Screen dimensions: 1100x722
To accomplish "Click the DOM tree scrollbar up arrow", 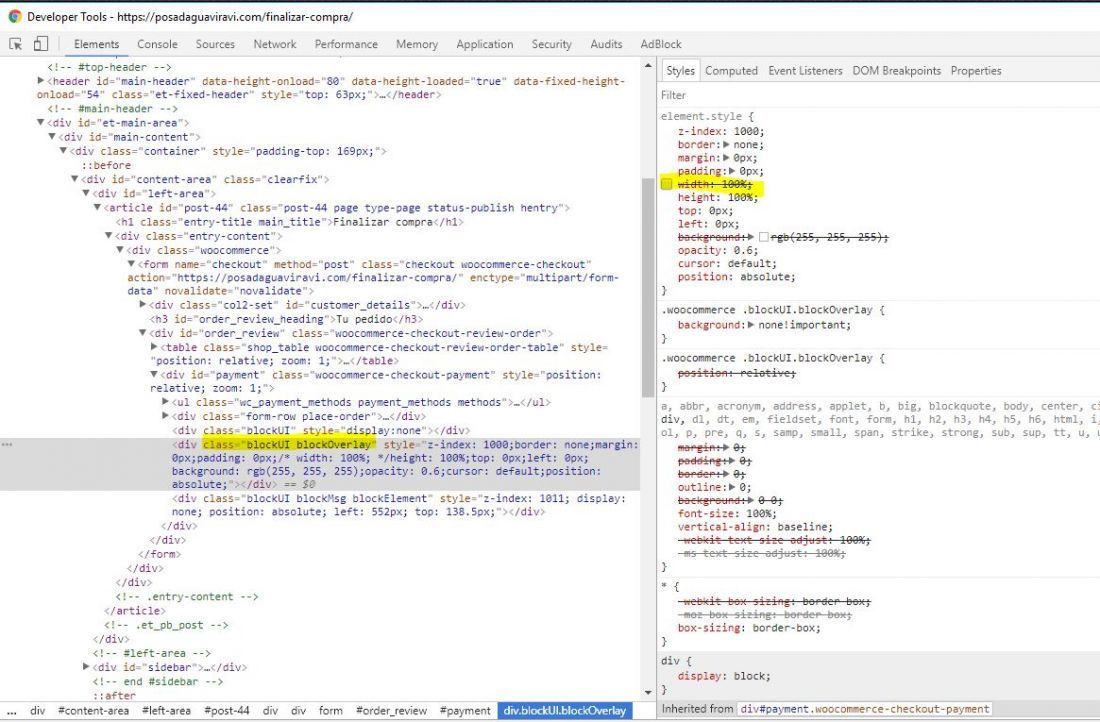I will coord(648,66).
